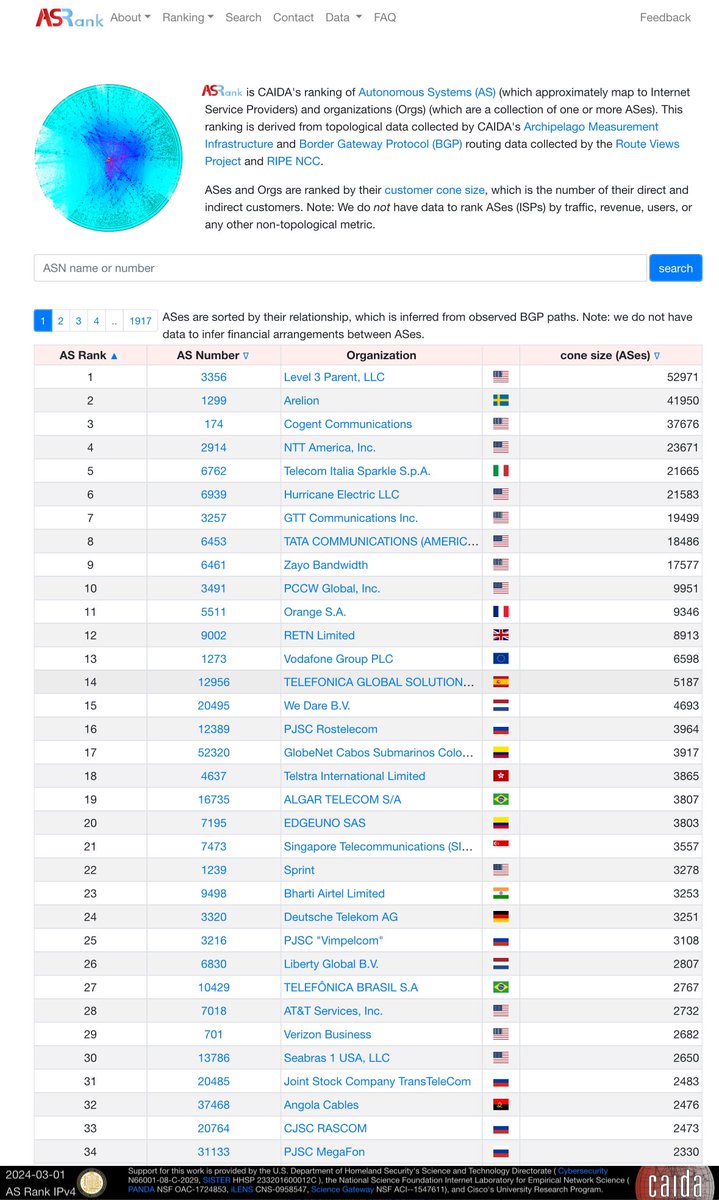Click the UK flag beside RETN Limited
Viewport: 719px width, 1200px height.
point(501,635)
